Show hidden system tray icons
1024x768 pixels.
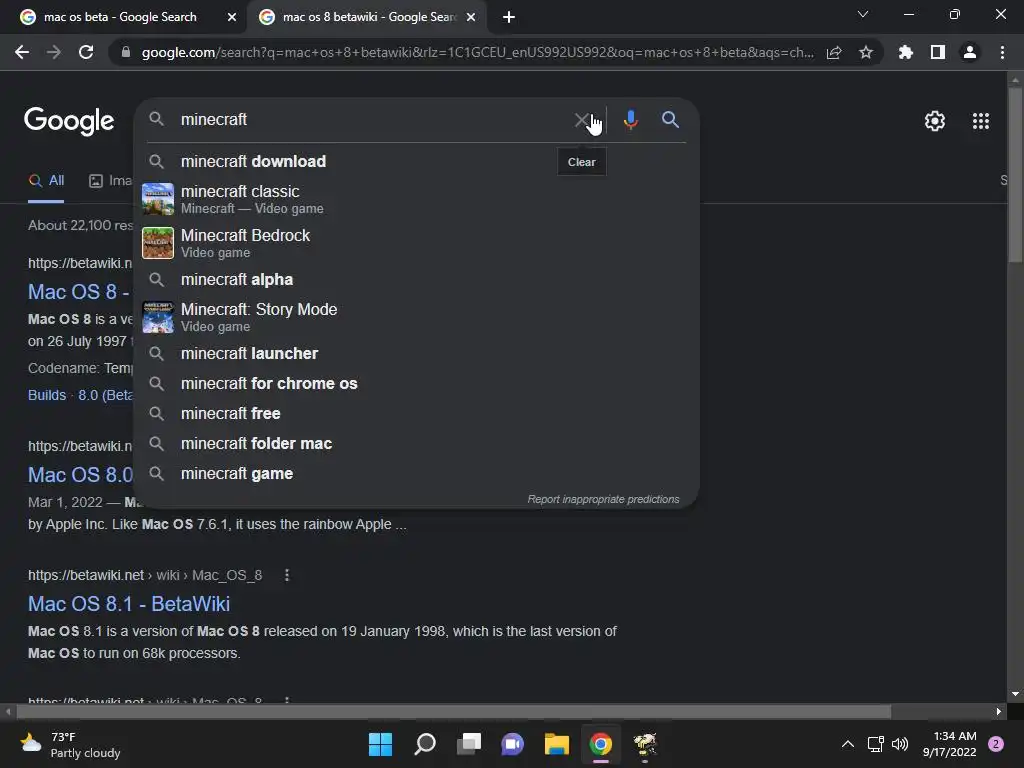(848, 744)
